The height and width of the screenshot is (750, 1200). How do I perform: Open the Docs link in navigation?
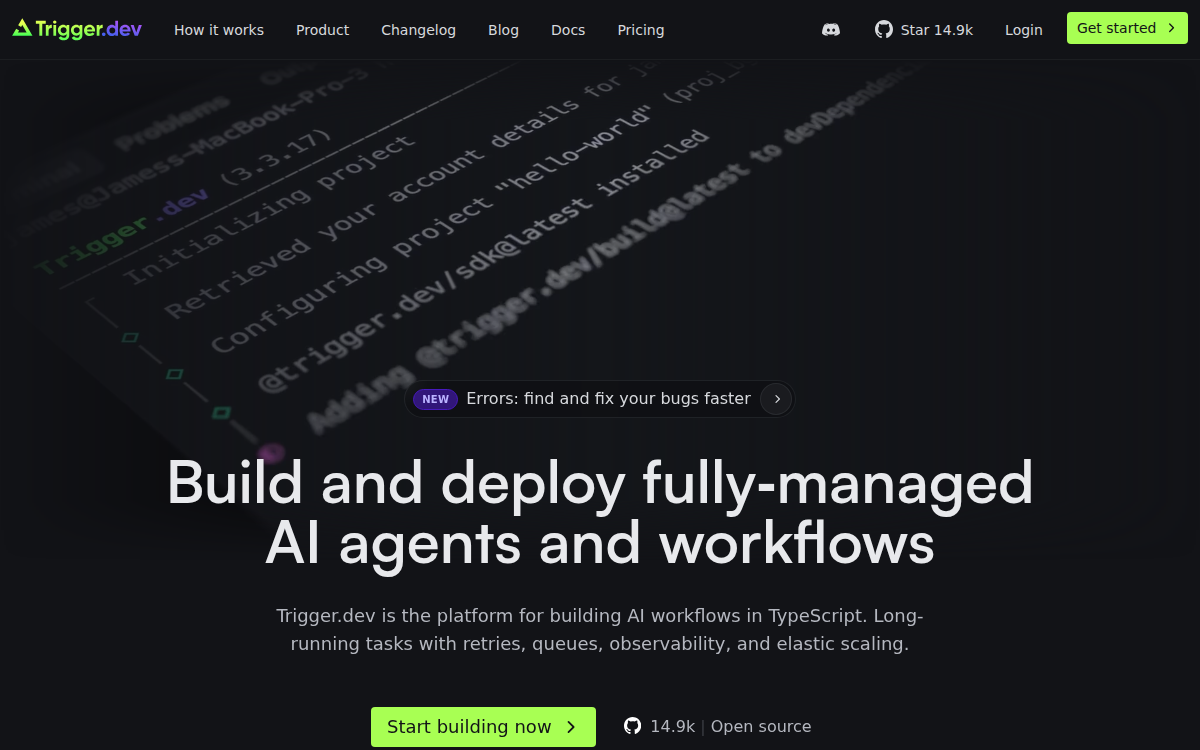tap(568, 30)
